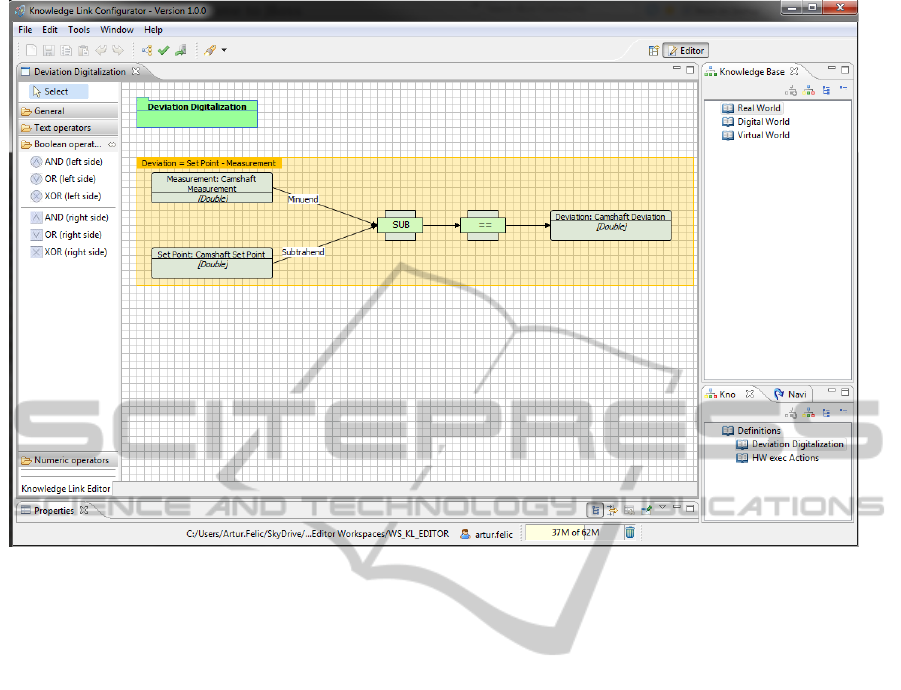The width and height of the screenshot is (901, 690).
Task: Click the New file toolbar icon
Action: [x=31, y=50]
